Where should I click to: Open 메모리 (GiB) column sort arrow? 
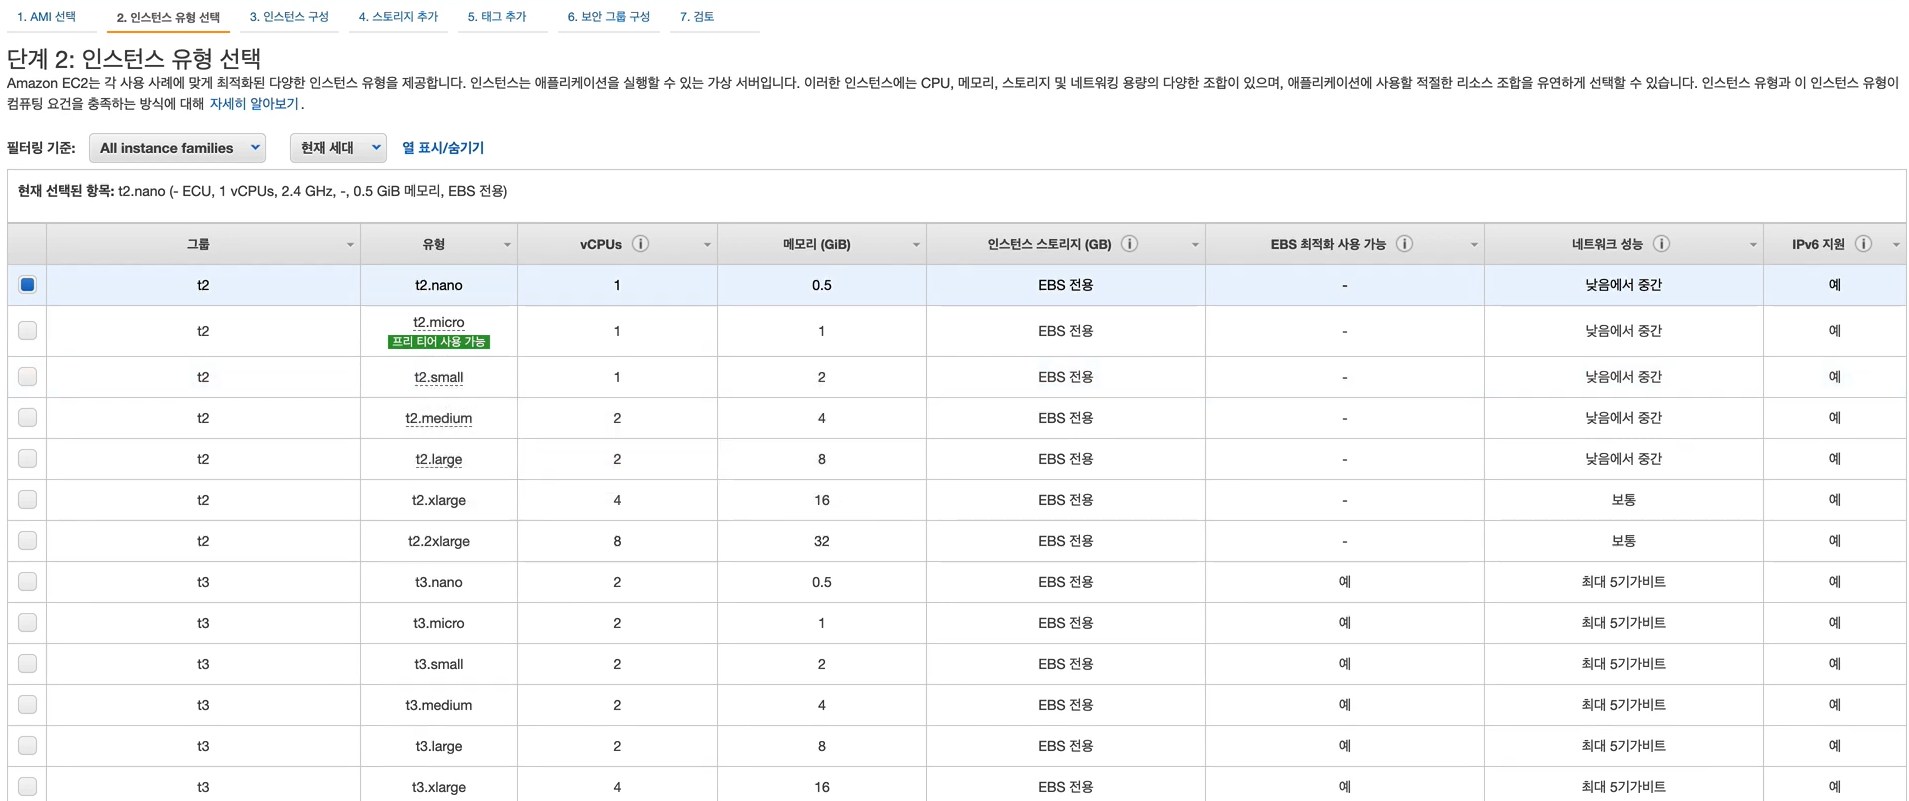coord(916,245)
